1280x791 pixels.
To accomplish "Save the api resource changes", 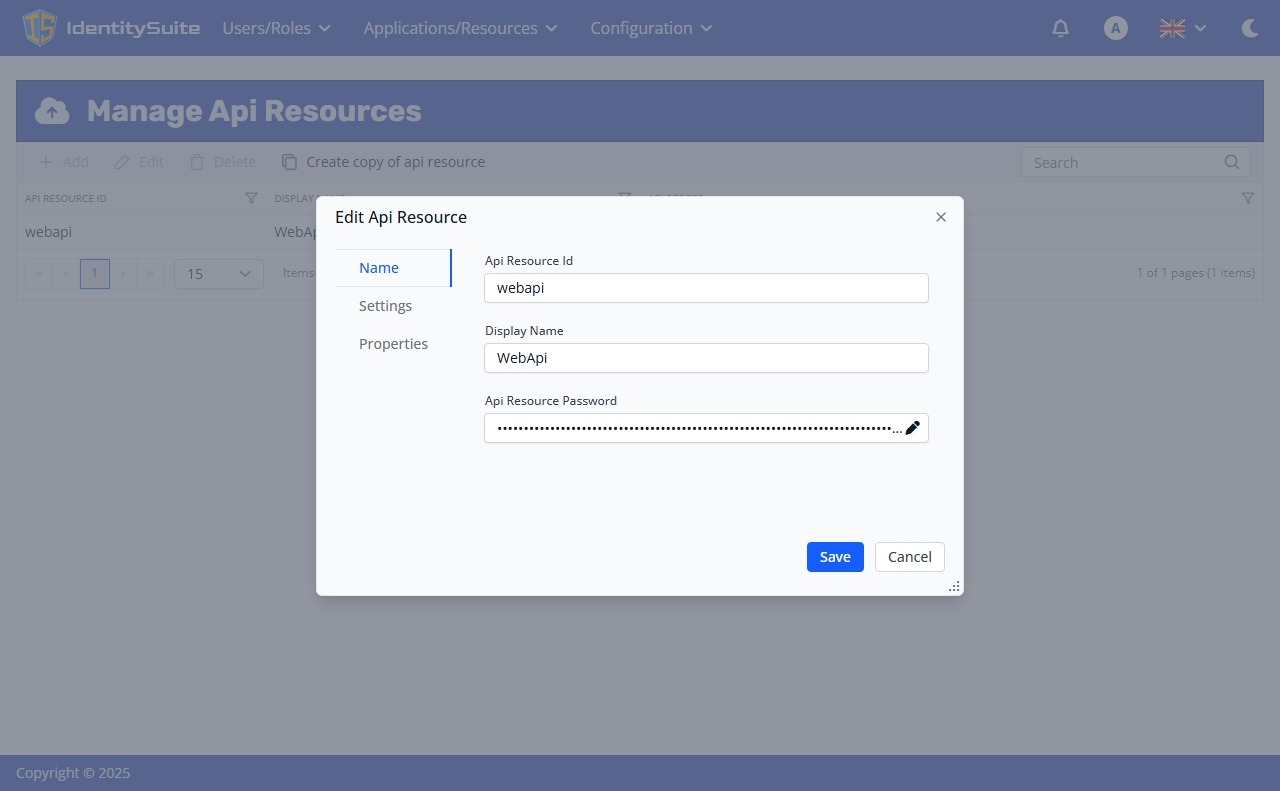I will tap(835, 556).
